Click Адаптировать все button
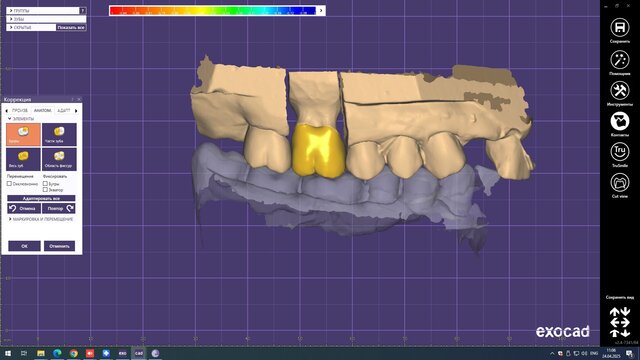The height and width of the screenshot is (360, 640). coord(41,198)
